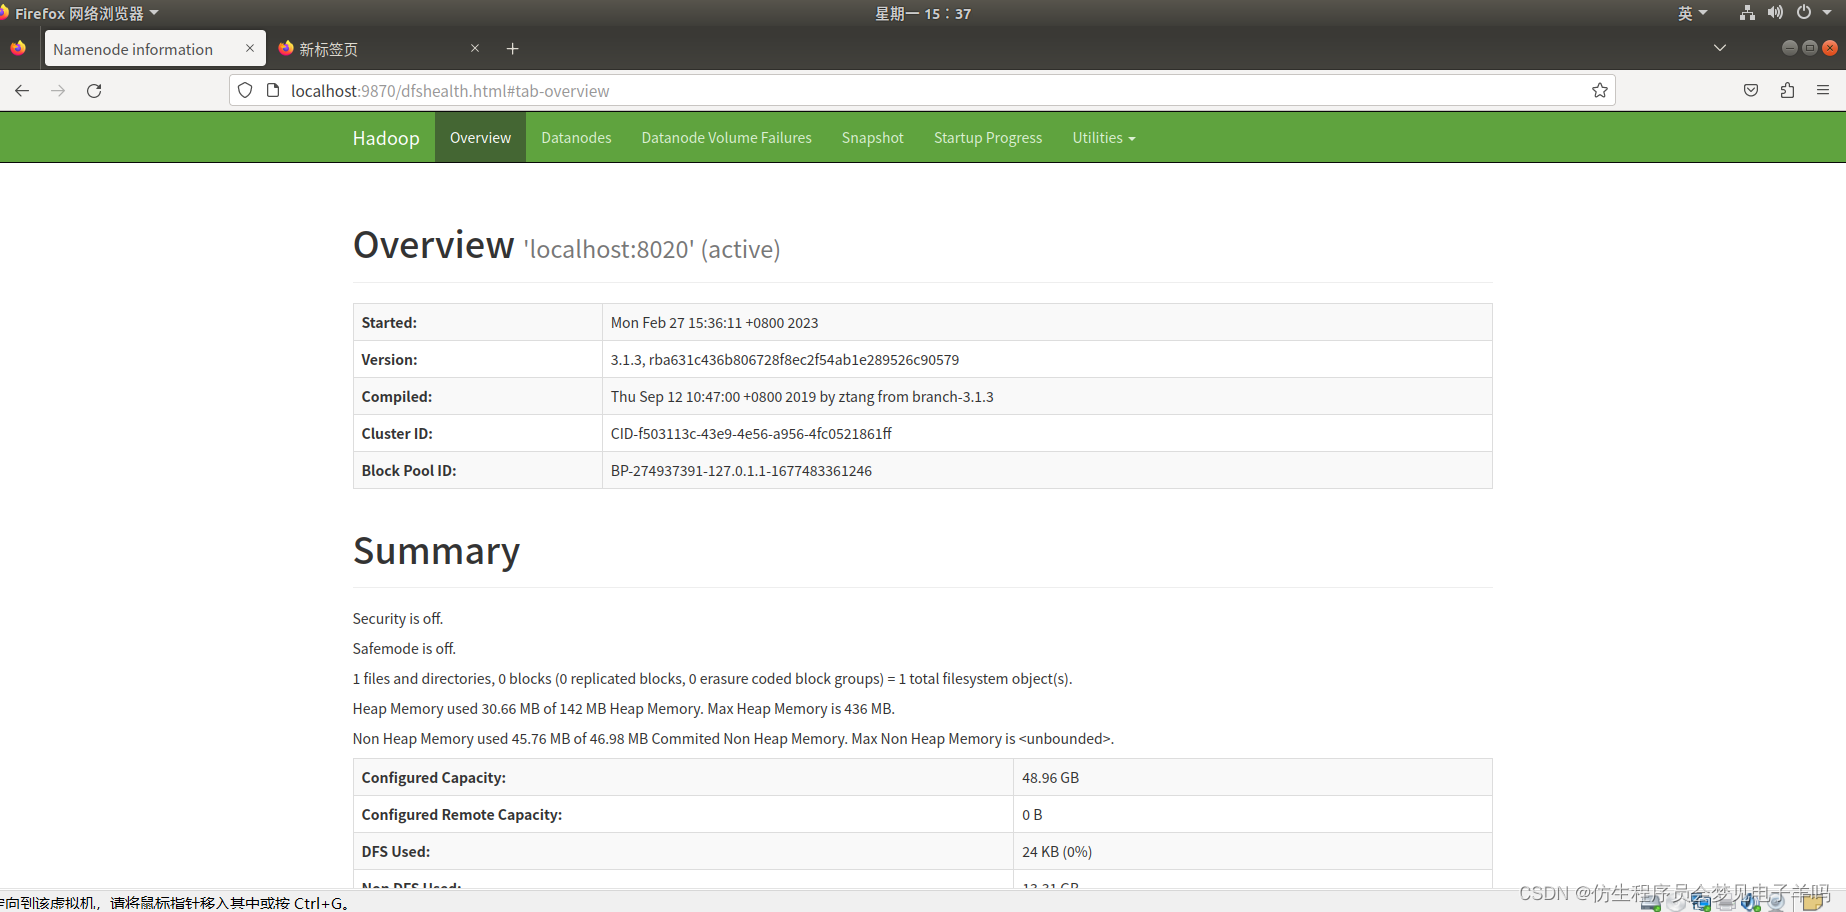Image resolution: width=1846 pixels, height=912 pixels.
Task: Click the volume speaker icon in top bar
Action: (1775, 13)
